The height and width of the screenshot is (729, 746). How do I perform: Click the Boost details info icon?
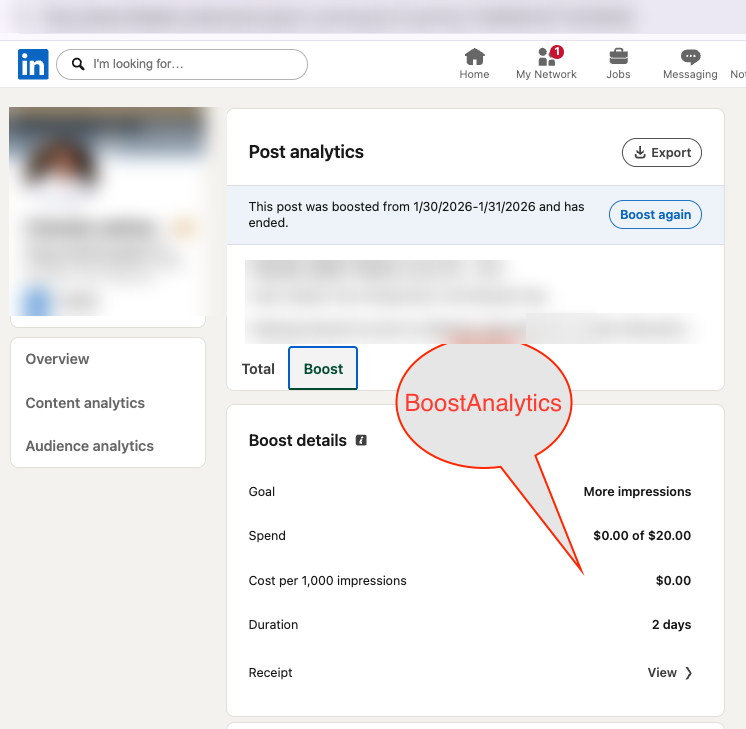click(x=361, y=440)
